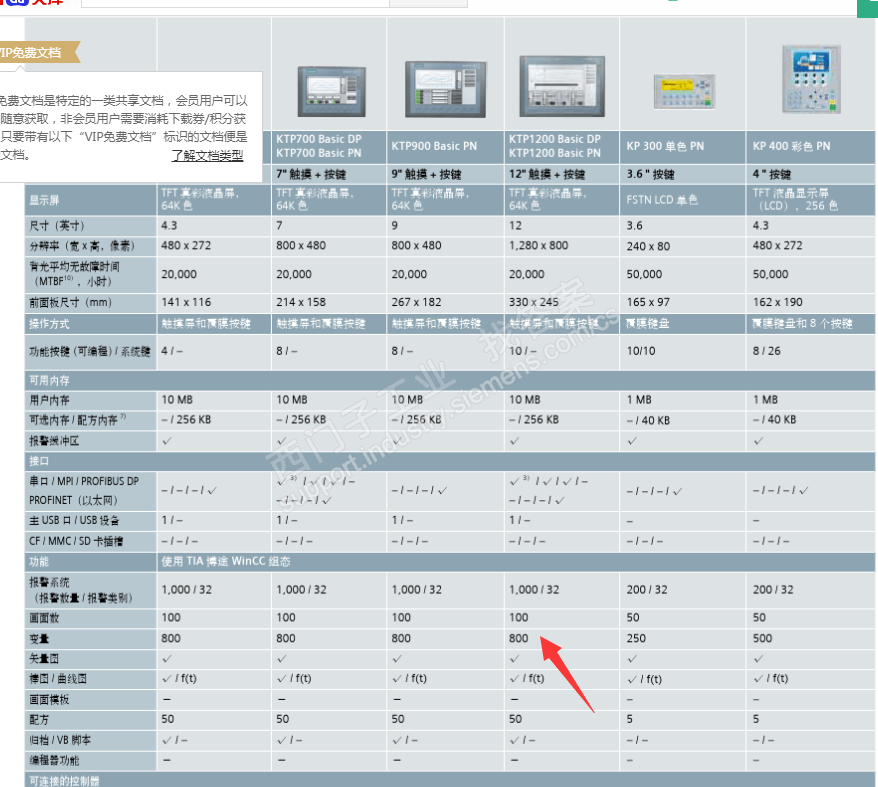The width and height of the screenshot is (878, 787).
Task: Click the 165 x 97 panel size
Action: tap(648, 302)
